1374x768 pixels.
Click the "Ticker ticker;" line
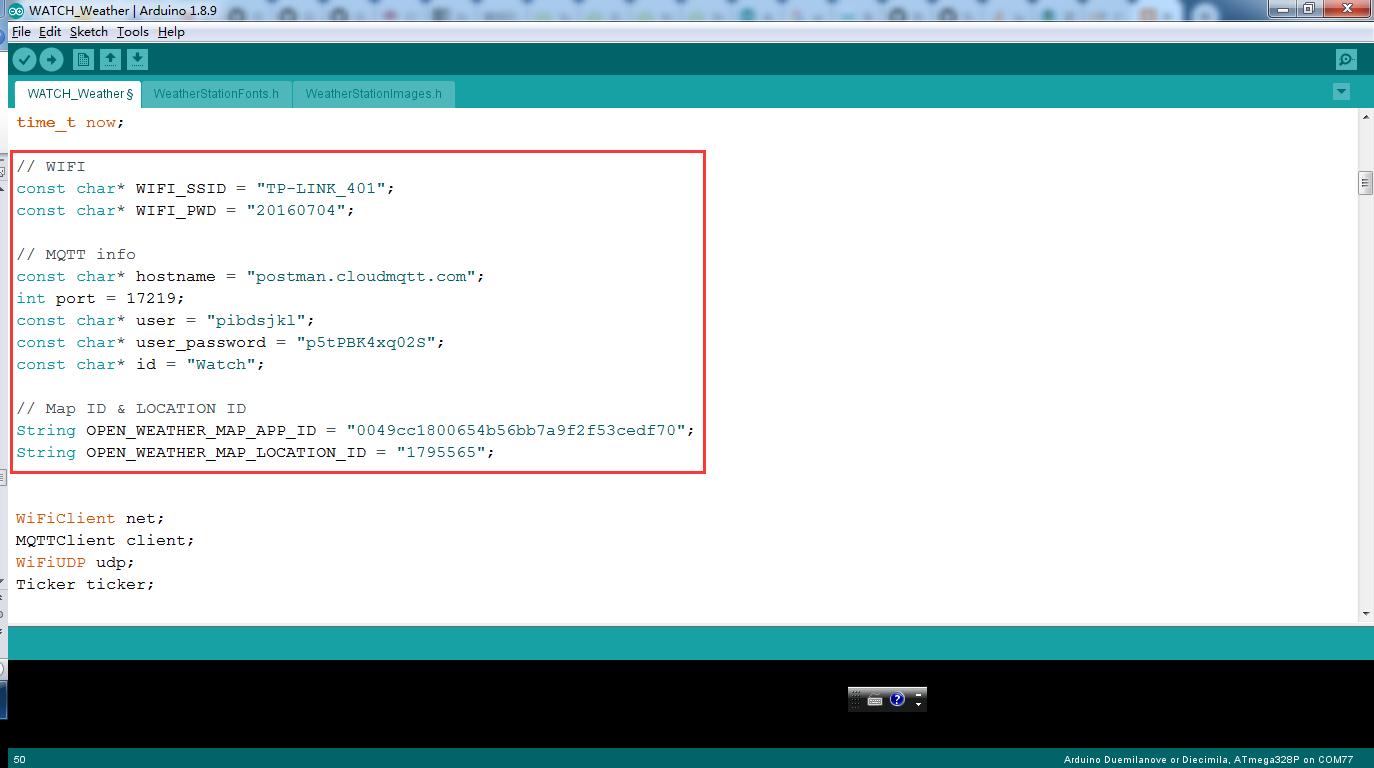click(85, 584)
